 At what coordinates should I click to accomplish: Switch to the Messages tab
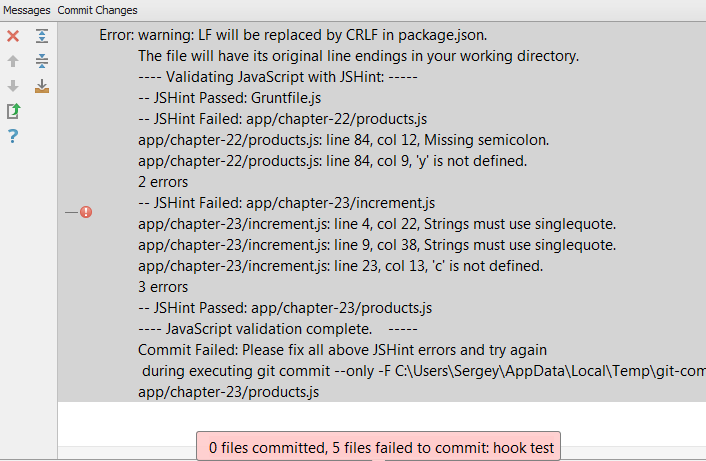click(26, 9)
